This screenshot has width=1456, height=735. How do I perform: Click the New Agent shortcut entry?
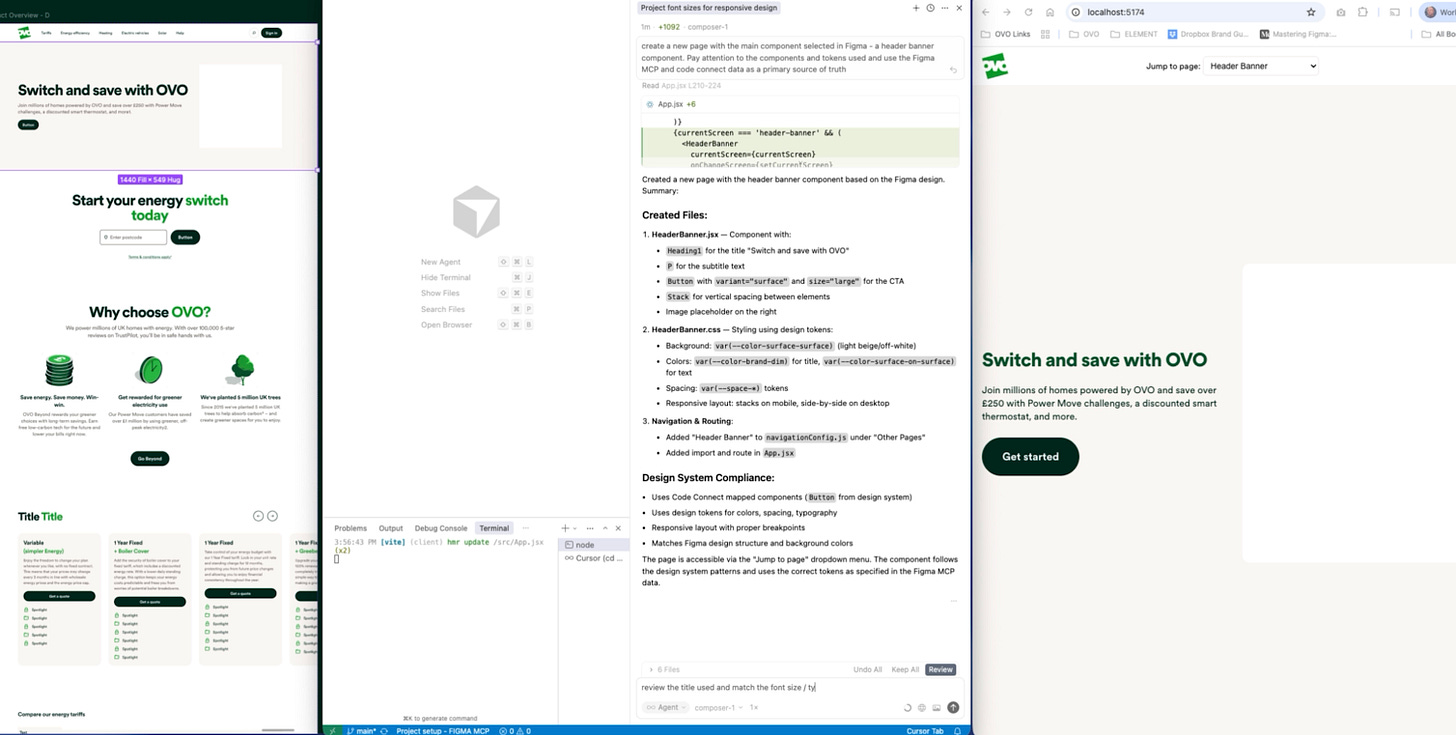coord(477,262)
